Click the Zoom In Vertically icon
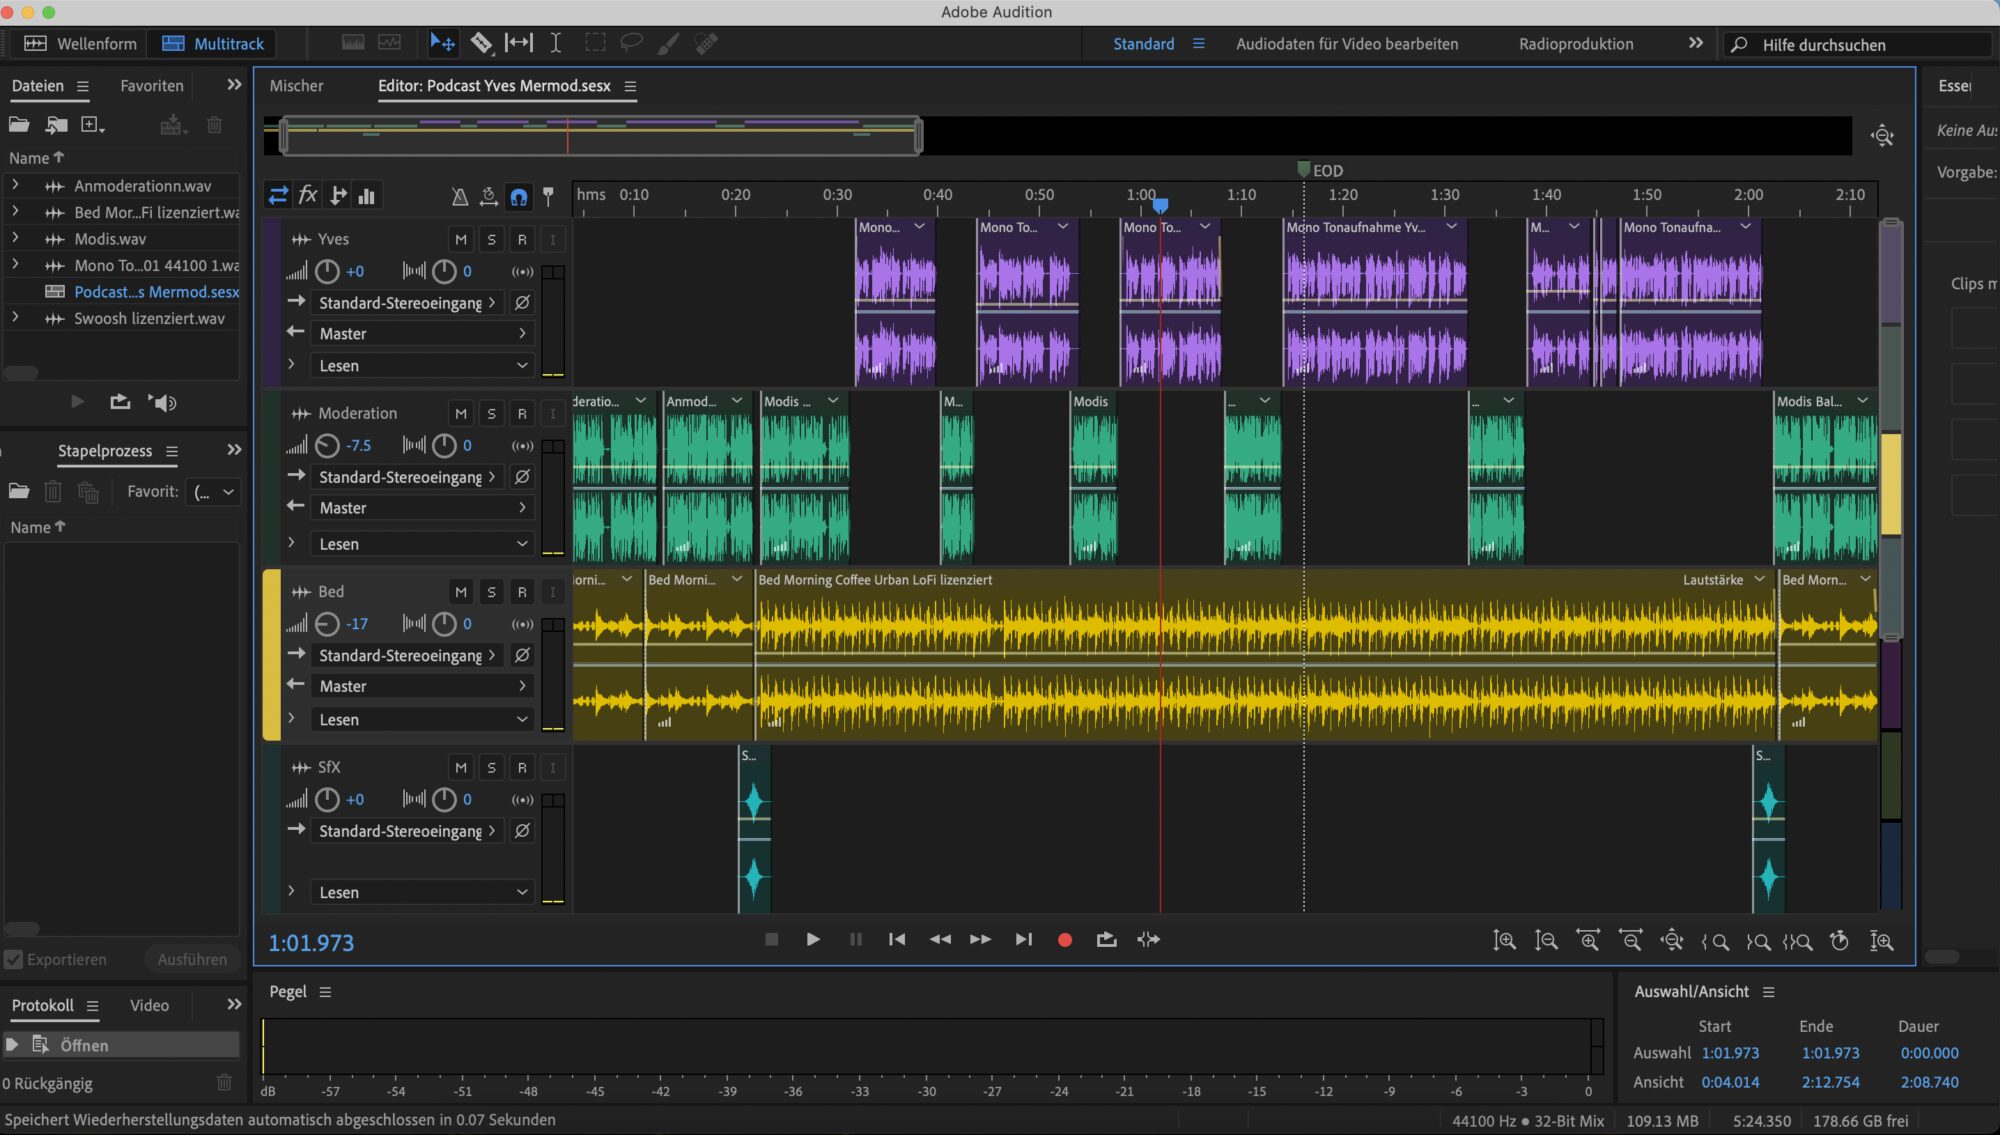The image size is (2000, 1135). [1505, 941]
